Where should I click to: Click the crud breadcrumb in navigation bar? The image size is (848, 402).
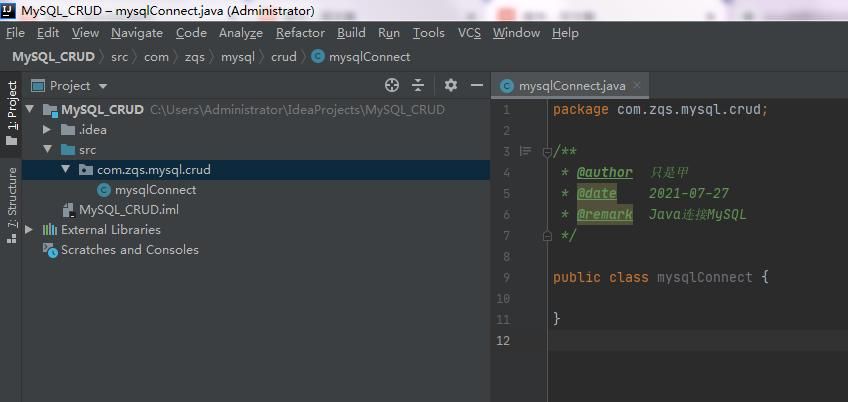coord(284,57)
